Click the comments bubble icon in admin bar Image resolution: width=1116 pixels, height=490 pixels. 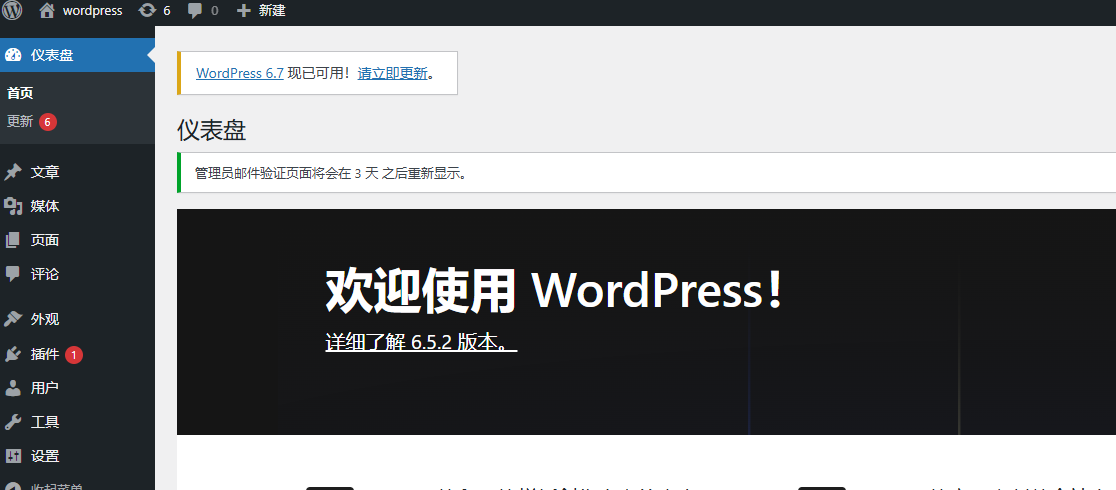click(x=195, y=11)
